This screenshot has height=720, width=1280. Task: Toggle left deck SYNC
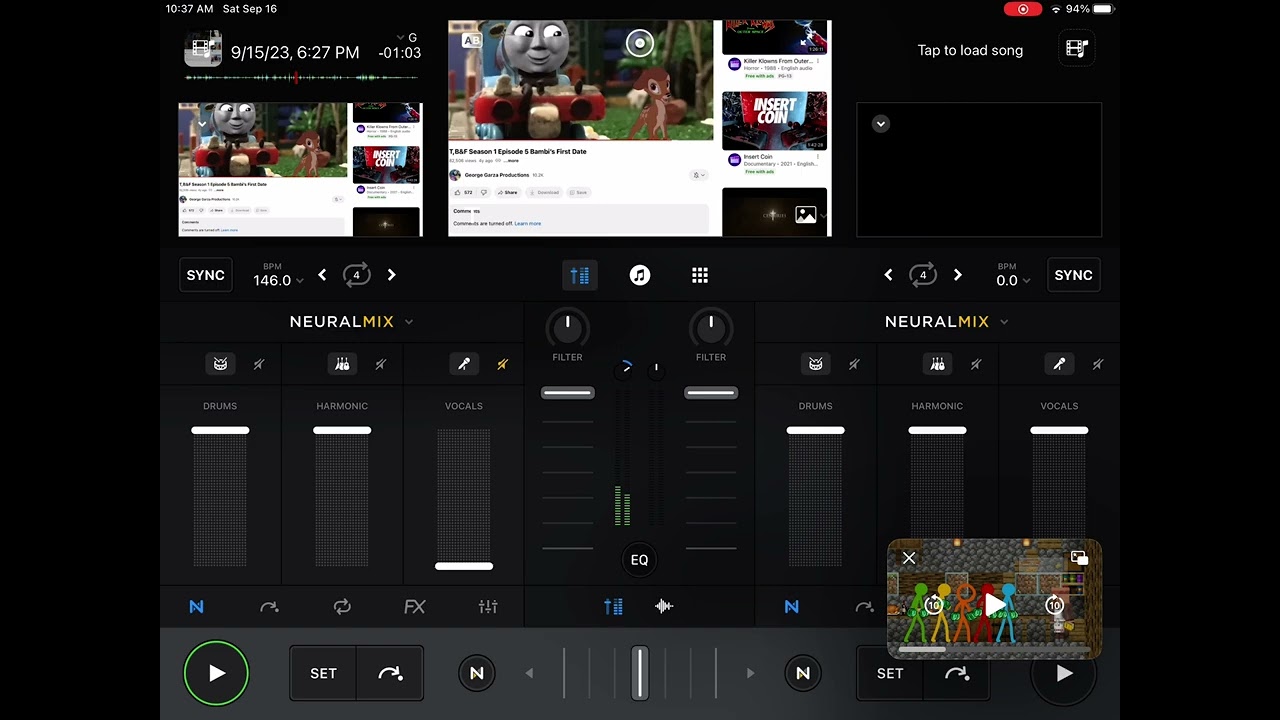pyautogui.click(x=206, y=275)
